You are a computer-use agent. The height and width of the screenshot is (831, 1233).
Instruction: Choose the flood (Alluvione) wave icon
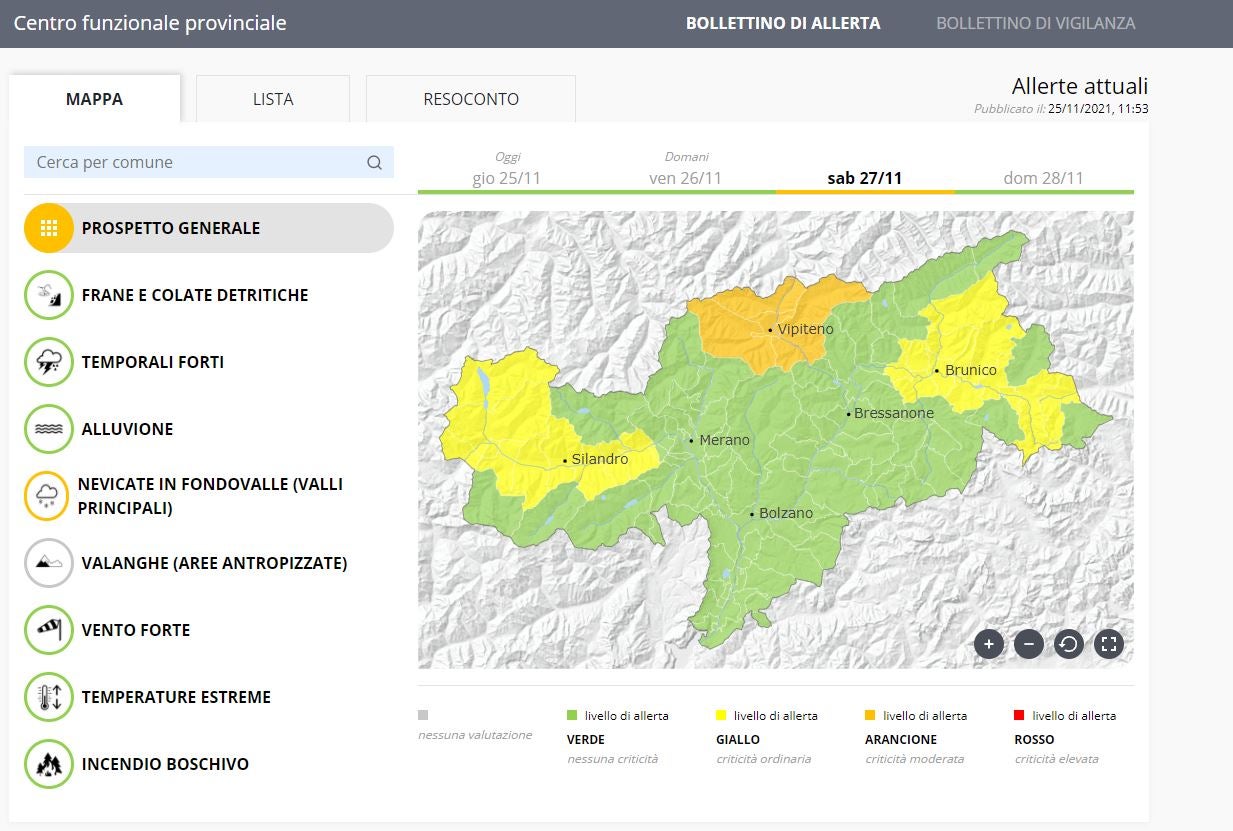click(49, 429)
